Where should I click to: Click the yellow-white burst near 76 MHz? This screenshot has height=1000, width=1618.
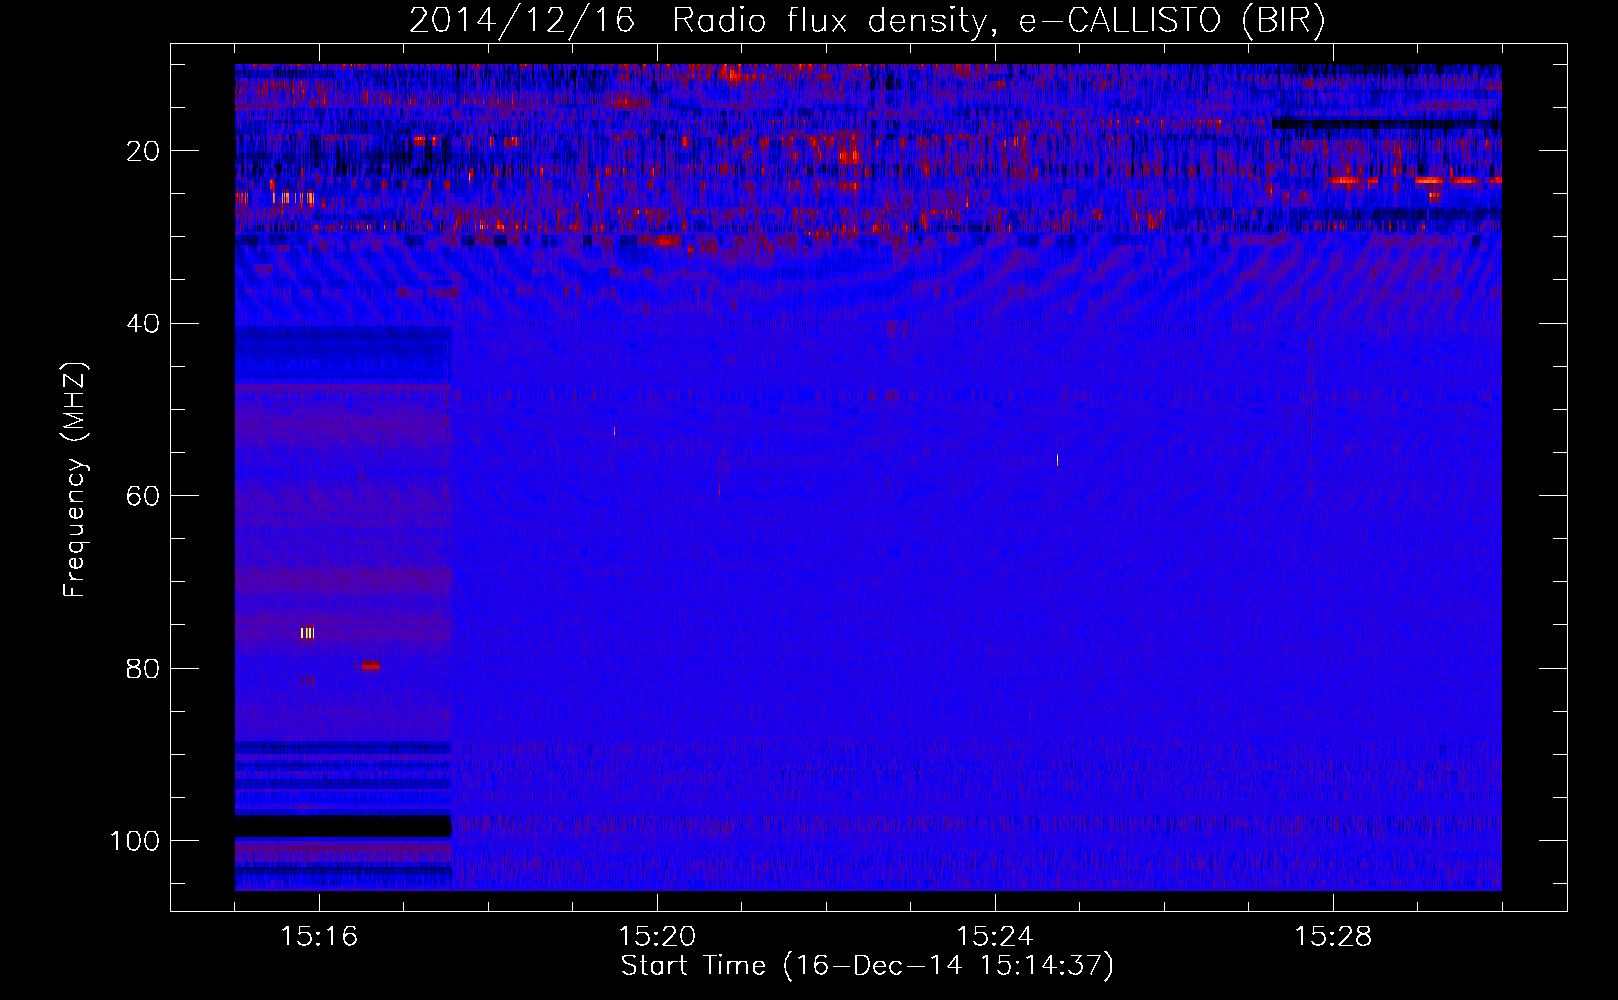pyautogui.click(x=307, y=632)
